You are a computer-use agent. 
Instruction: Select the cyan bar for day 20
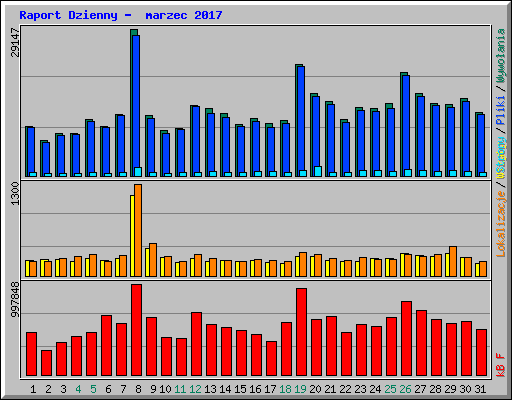pyautogui.click(x=318, y=171)
